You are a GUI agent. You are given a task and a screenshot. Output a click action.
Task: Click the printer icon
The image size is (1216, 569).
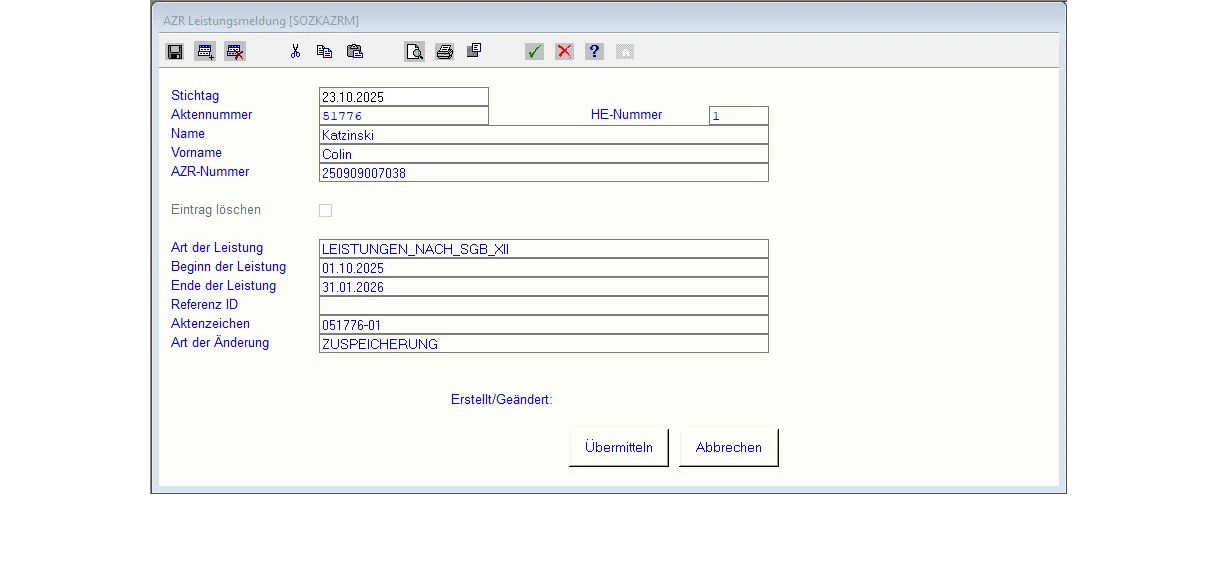pyautogui.click(x=445, y=51)
